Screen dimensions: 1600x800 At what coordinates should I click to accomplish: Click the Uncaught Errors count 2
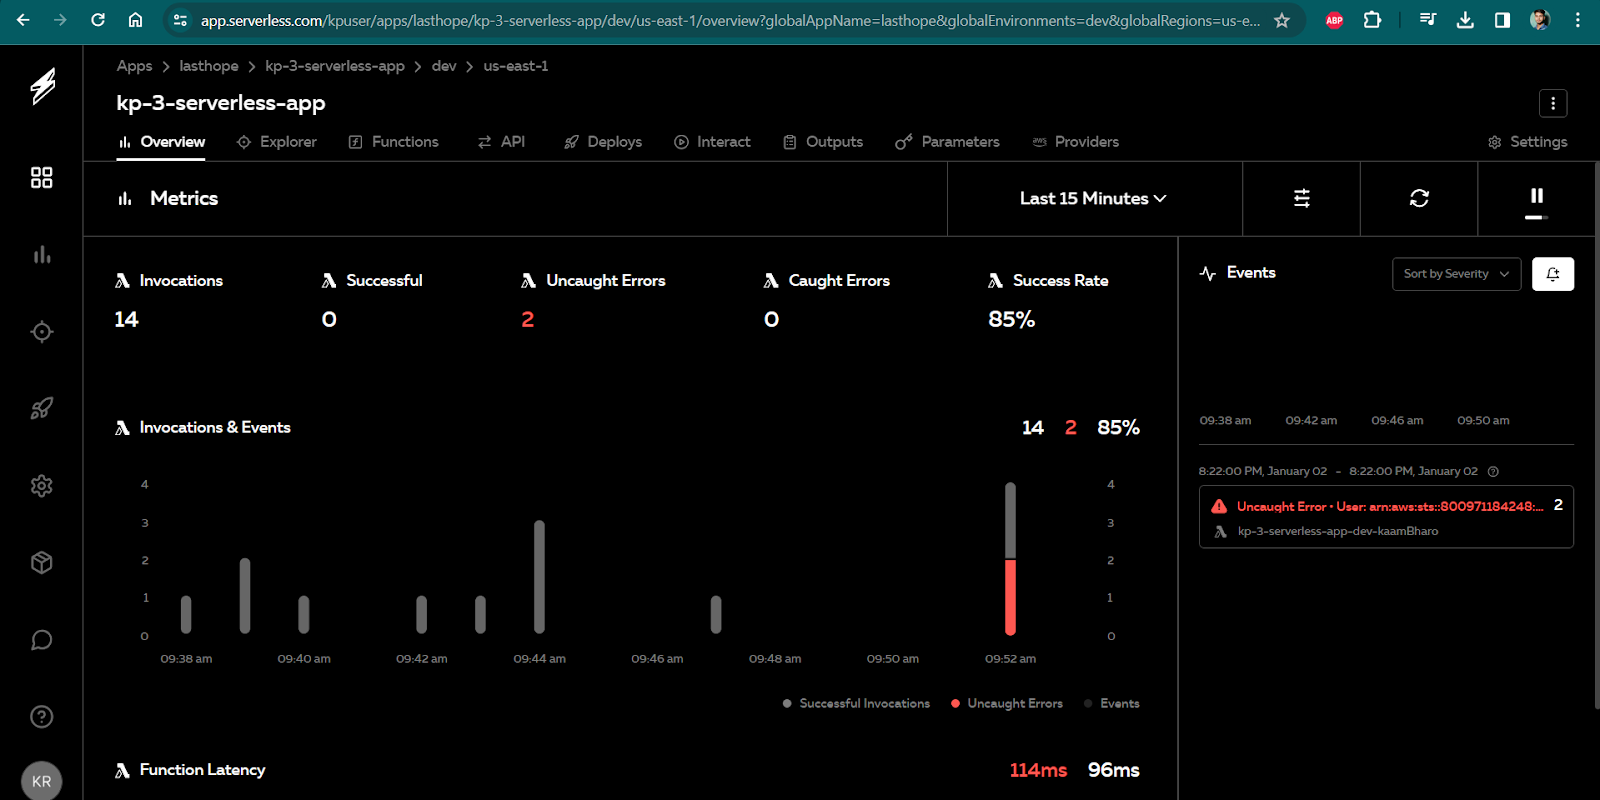528,320
